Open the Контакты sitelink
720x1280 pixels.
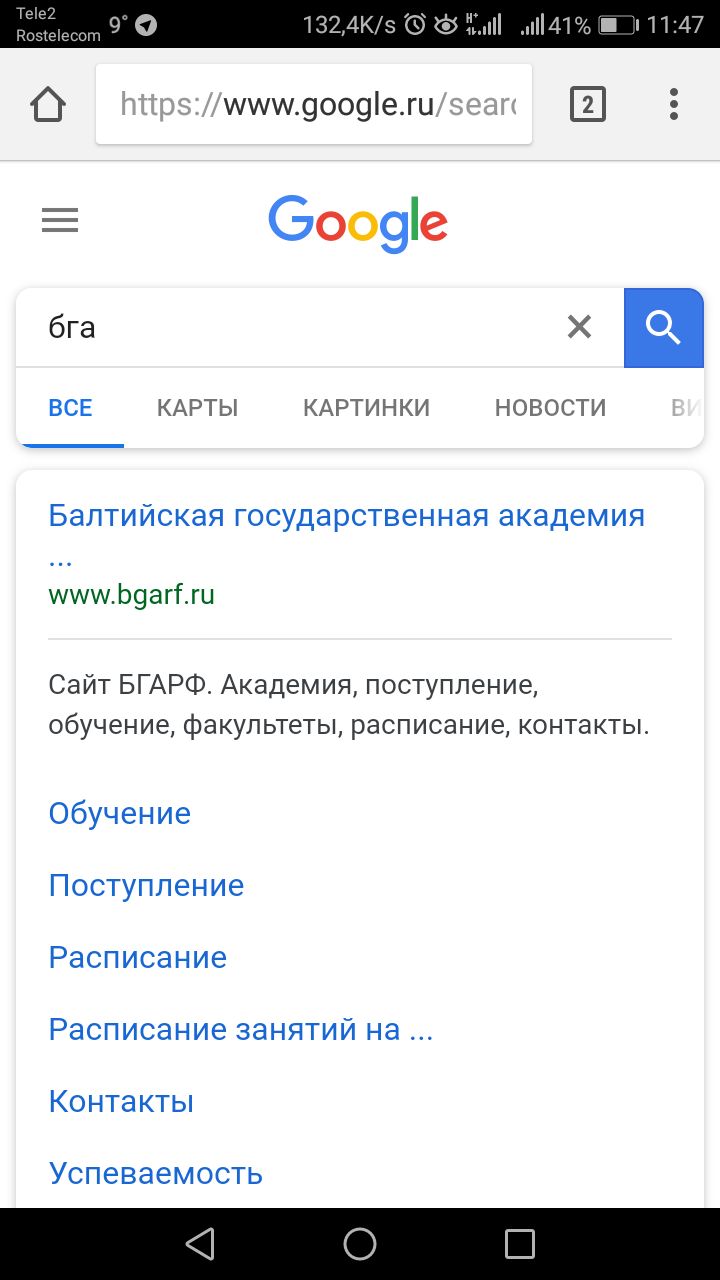coord(121,1101)
